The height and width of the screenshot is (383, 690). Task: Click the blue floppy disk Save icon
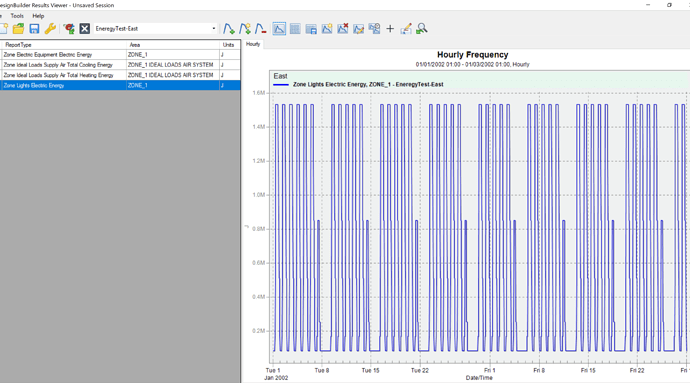34,29
